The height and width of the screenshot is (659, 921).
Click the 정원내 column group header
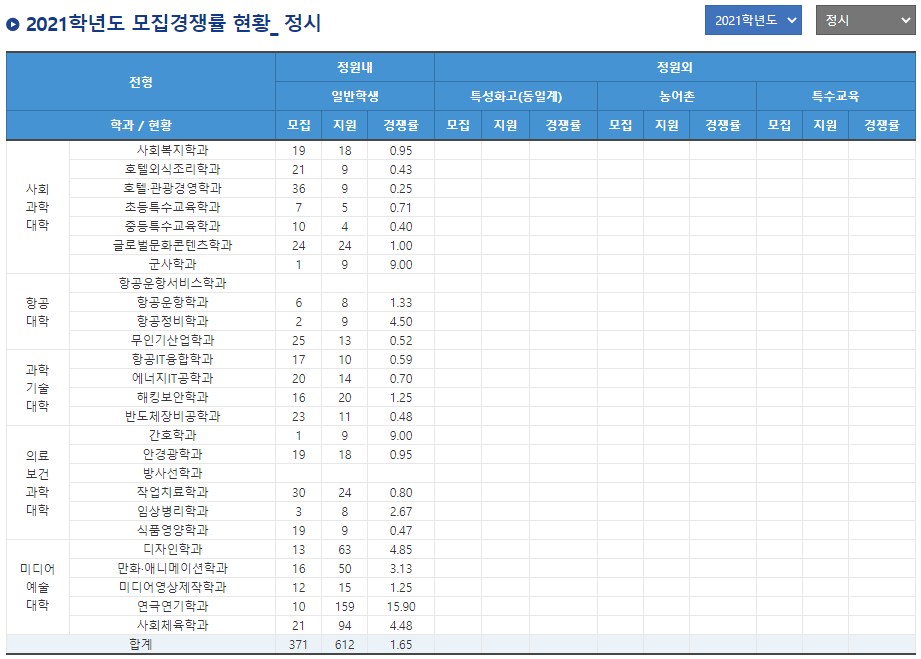[355, 68]
